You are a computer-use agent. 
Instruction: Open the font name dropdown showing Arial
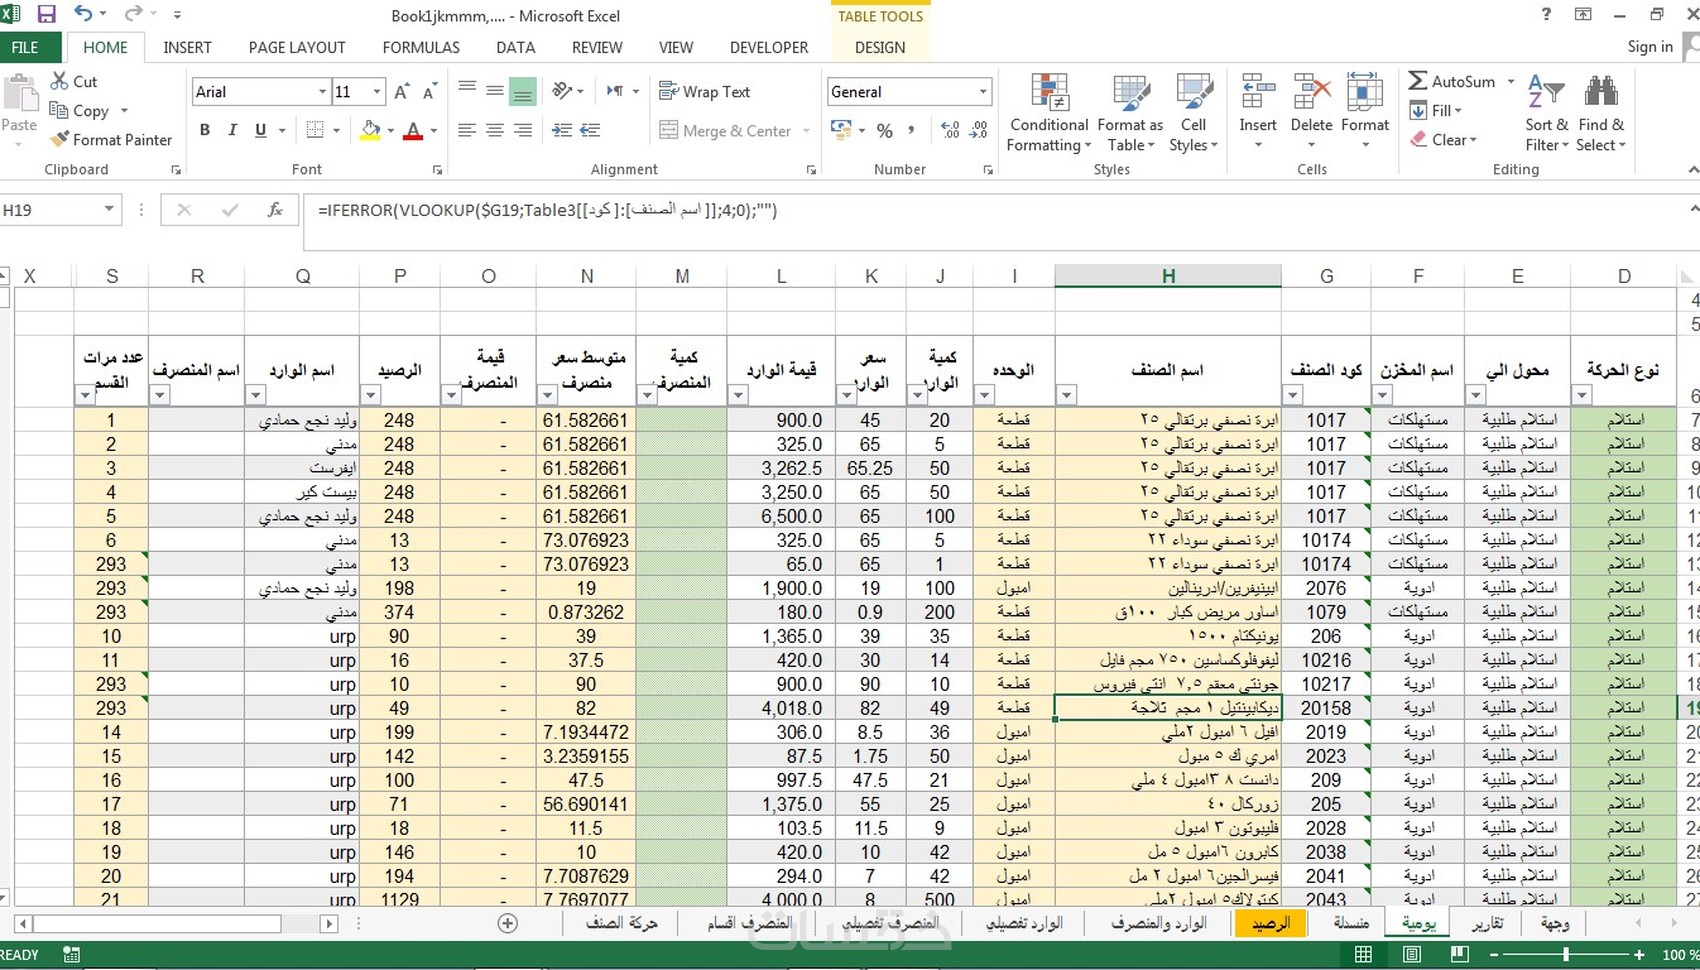[x=322, y=92]
